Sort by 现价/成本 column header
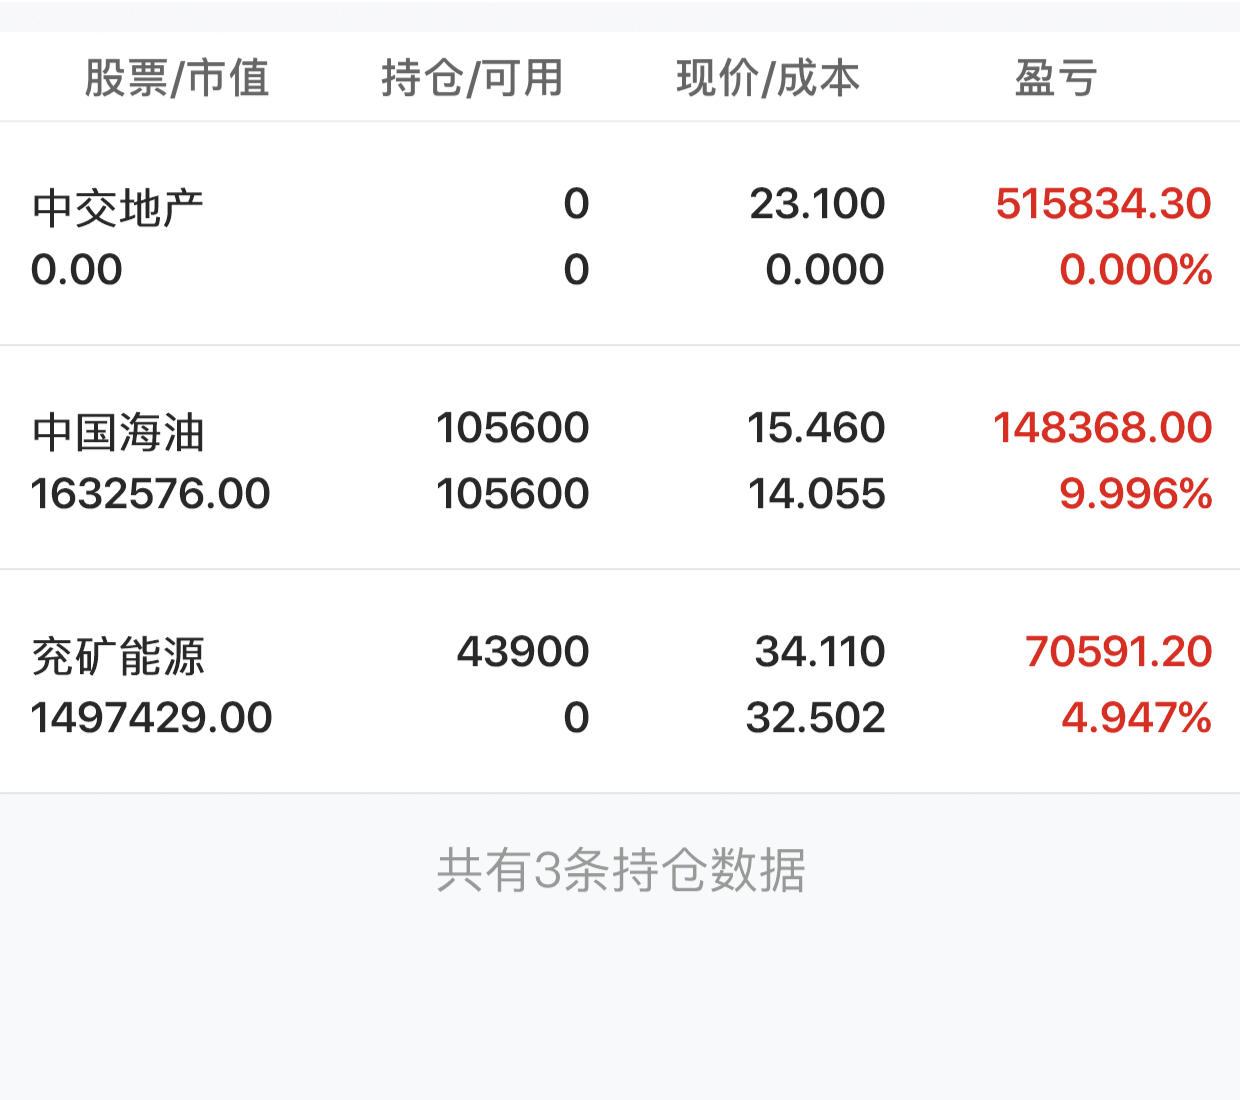1240x1100 pixels. point(768,78)
